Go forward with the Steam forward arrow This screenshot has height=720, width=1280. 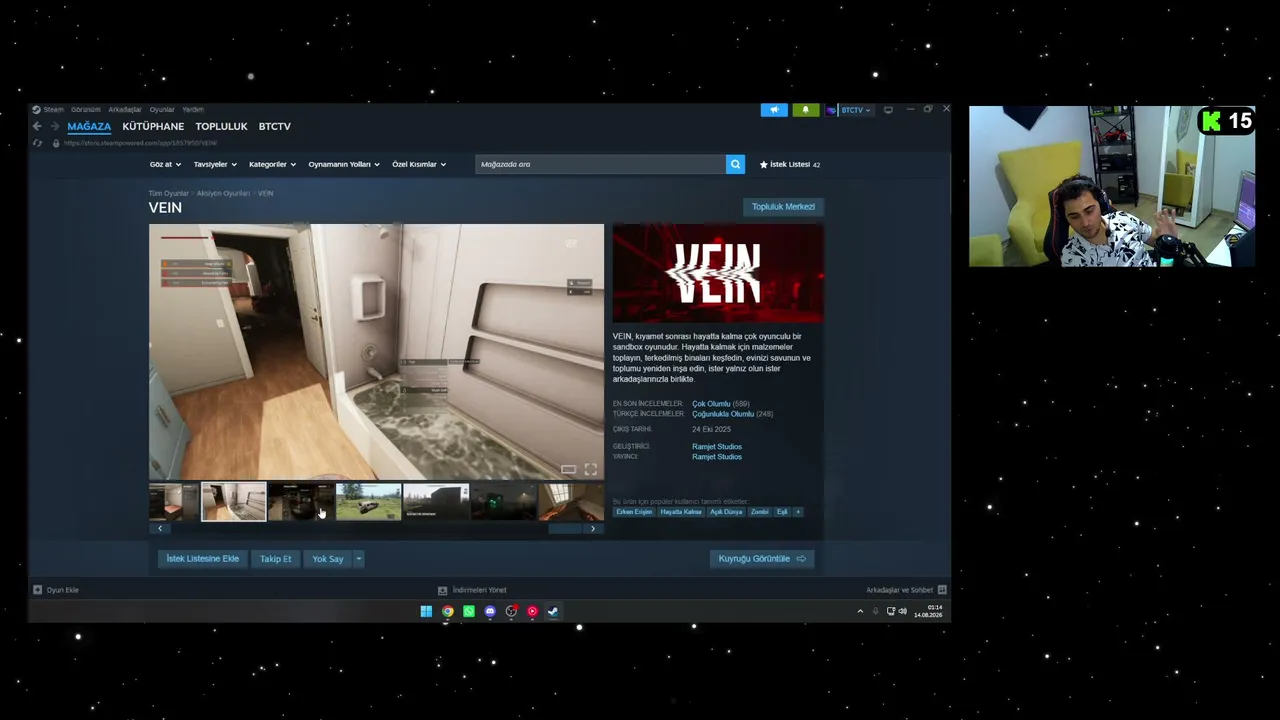[x=53, y=126]
